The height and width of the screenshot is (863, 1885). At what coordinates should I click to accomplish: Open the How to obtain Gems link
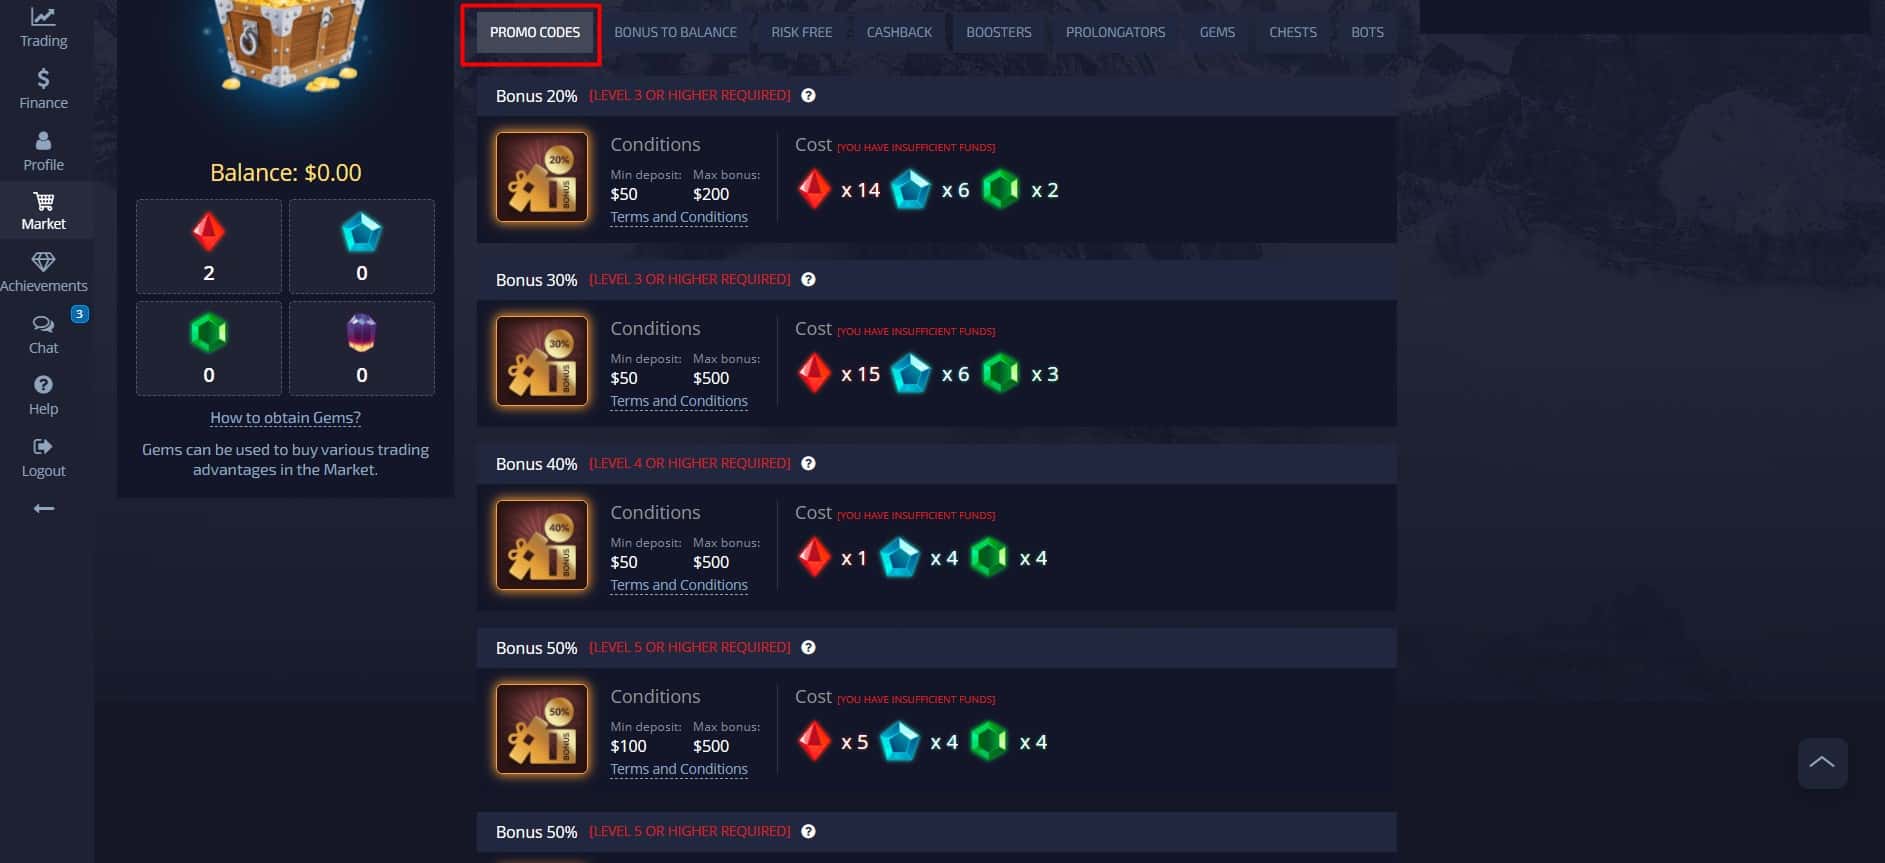(285, 418)
